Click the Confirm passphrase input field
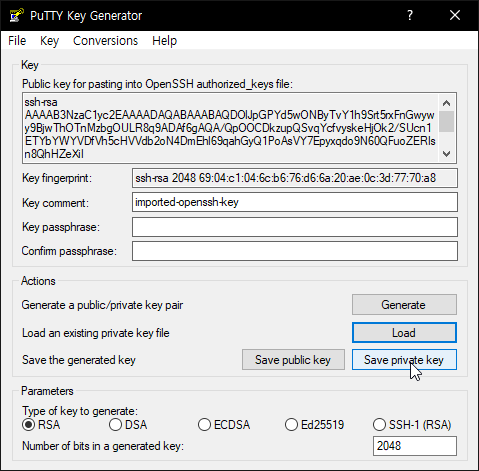This screenshot has width=479, height=471. 295,251
